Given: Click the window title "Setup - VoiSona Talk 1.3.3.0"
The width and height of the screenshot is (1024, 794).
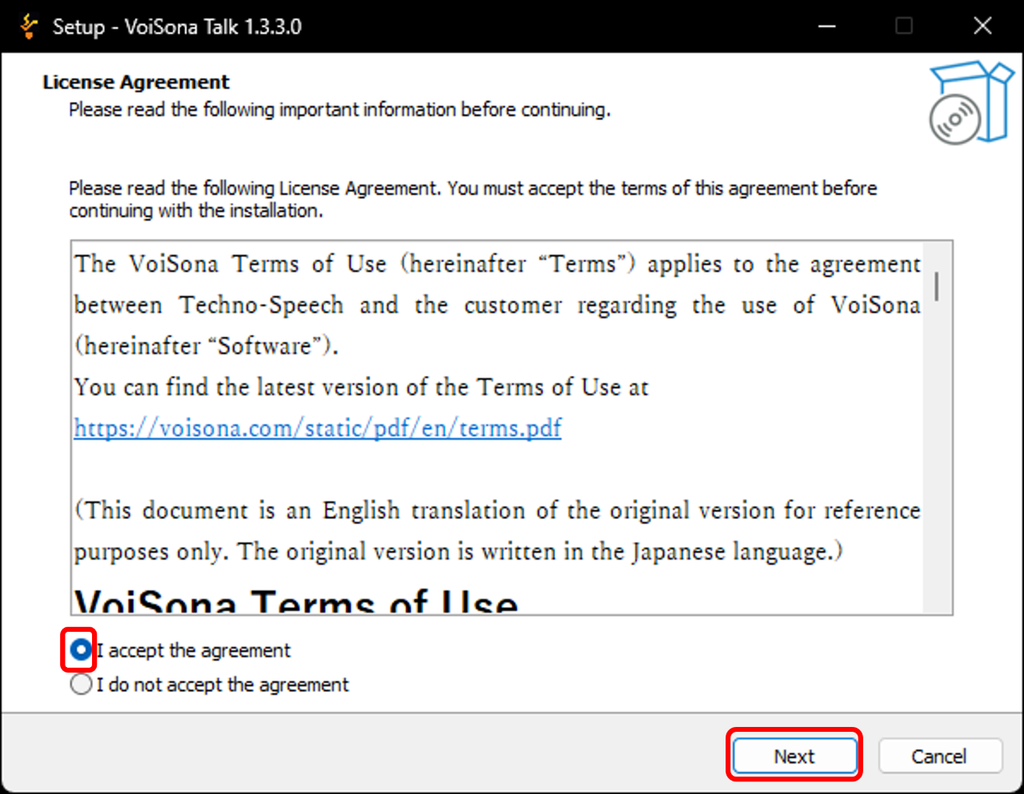Looking at the screenshot, I should click(177, 27).
